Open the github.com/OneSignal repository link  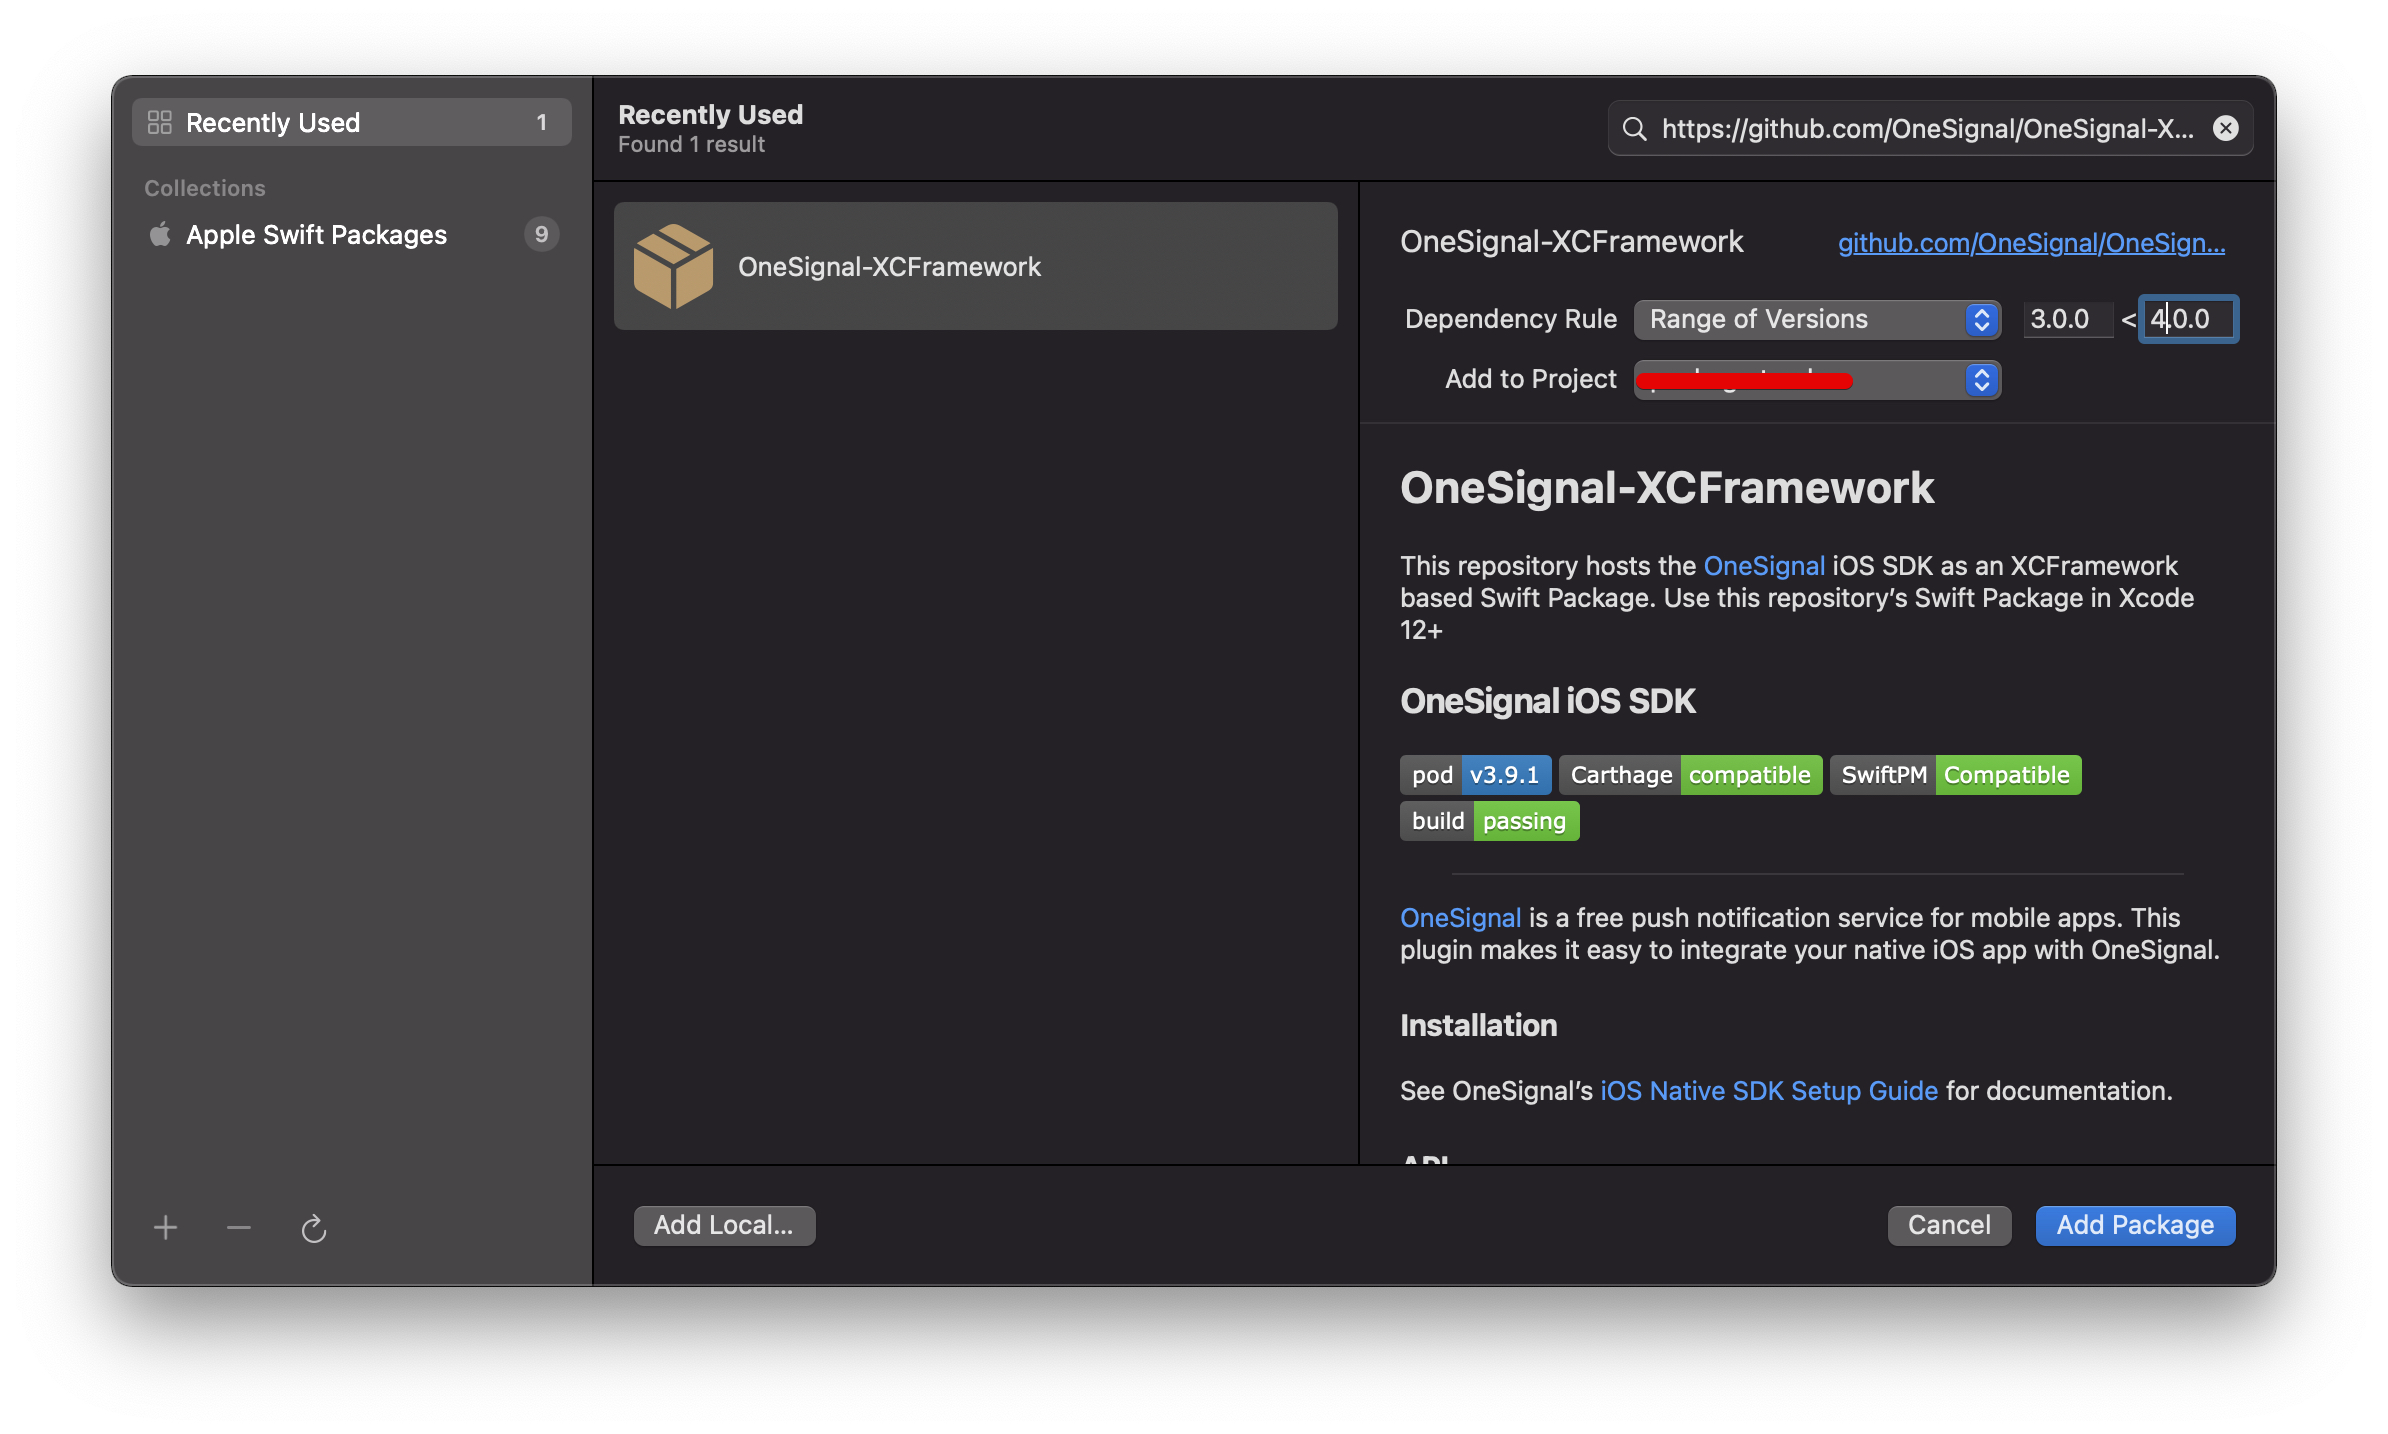pyautogui.click(x=2030, y=243)
